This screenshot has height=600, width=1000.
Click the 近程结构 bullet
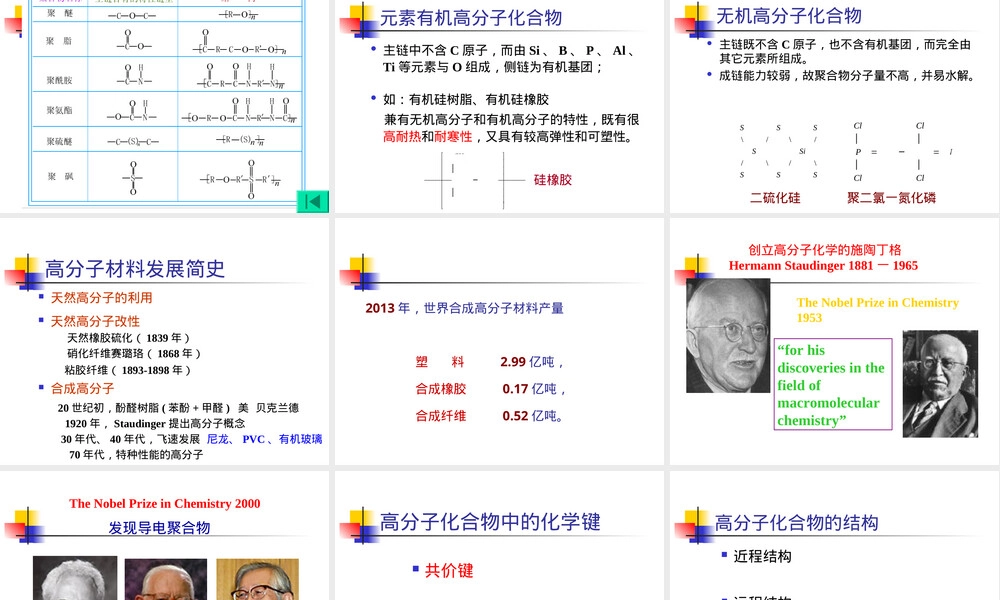coord(762,556)
